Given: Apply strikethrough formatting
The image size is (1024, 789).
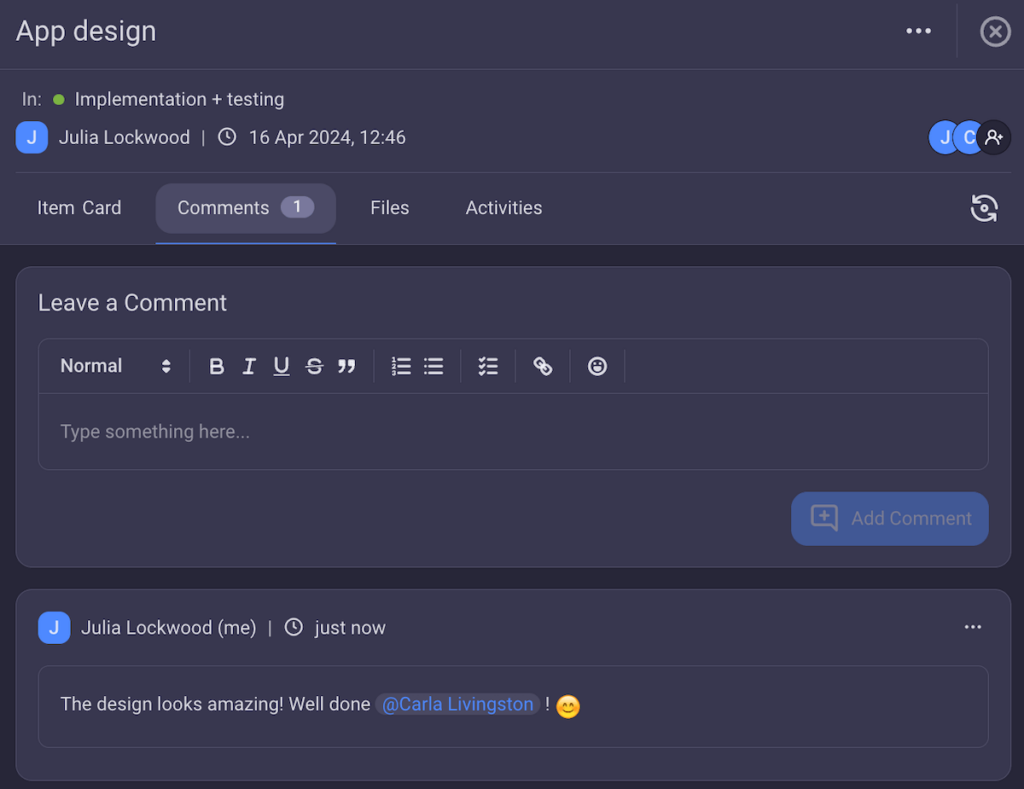Looking at the screenshot, I should point(314,366).
